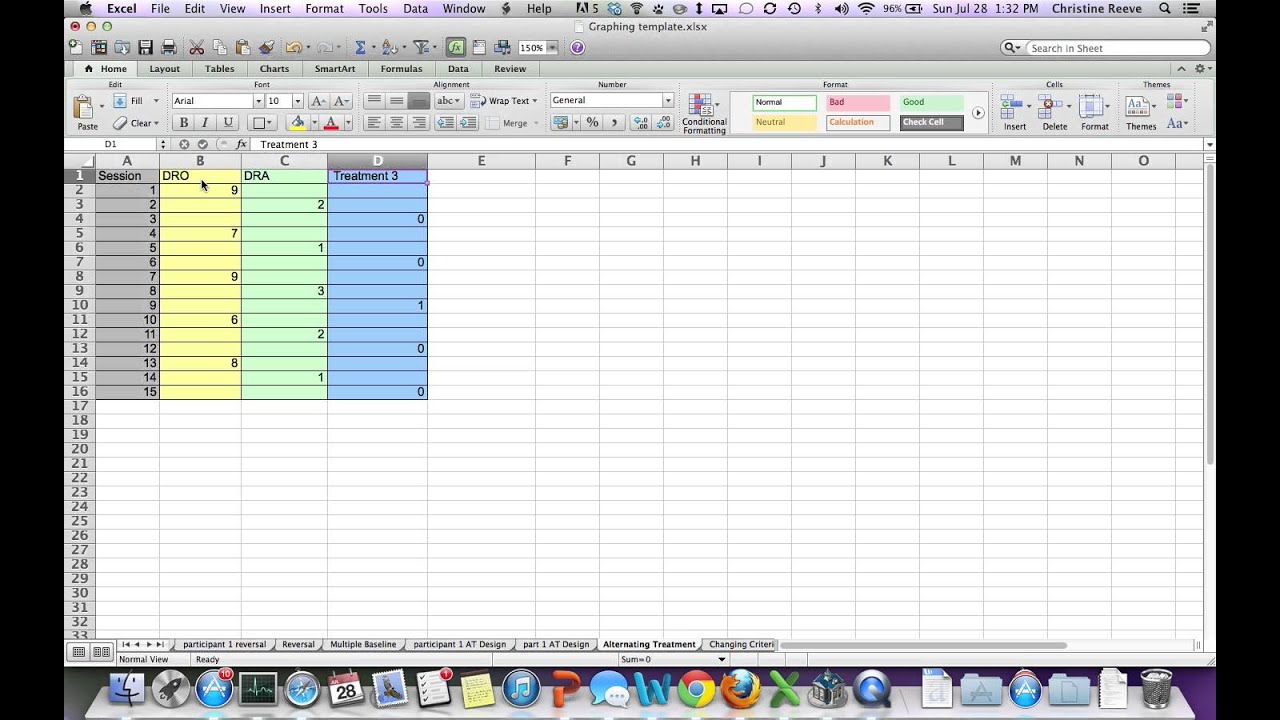Image resolution: width=1280 pixels, height=720 pixels.
Task: Click the yellow fill color bucket
Action: tap(297, 122)
